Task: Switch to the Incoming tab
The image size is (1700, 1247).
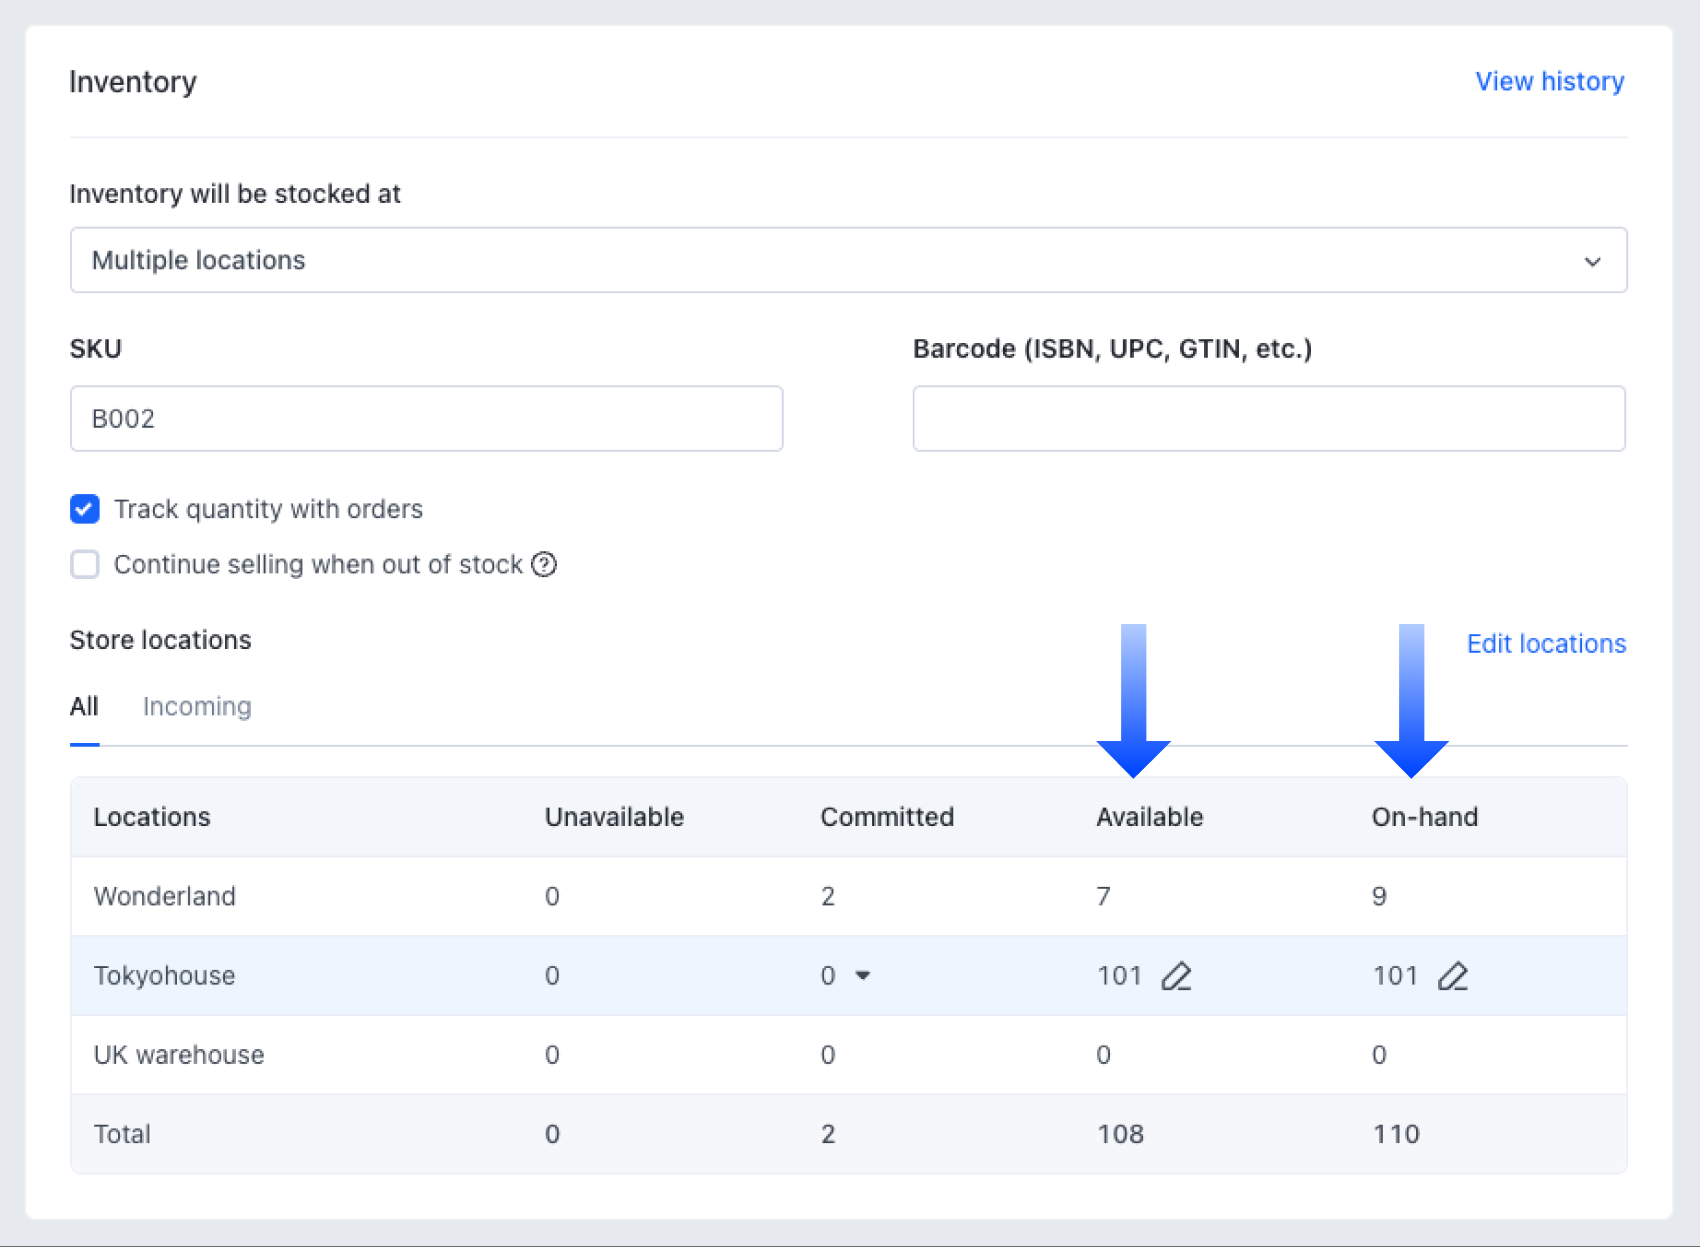Action: 197,706
